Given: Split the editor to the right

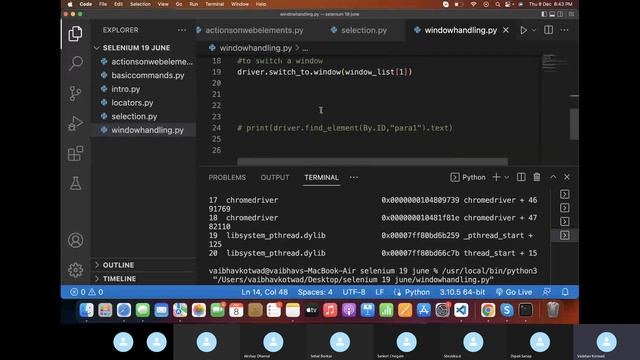Looking at the screenshot, I should 549,30.
